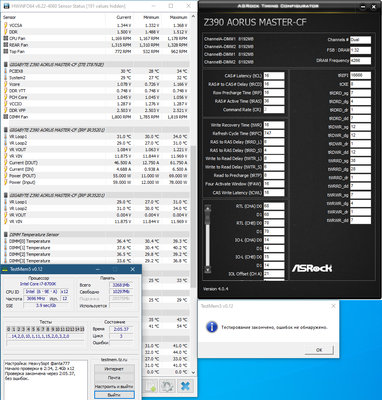The width and height of the screenshot is (382, 400).
Task: Click the blue X close-sensors icon
Action: pos(185,386)
